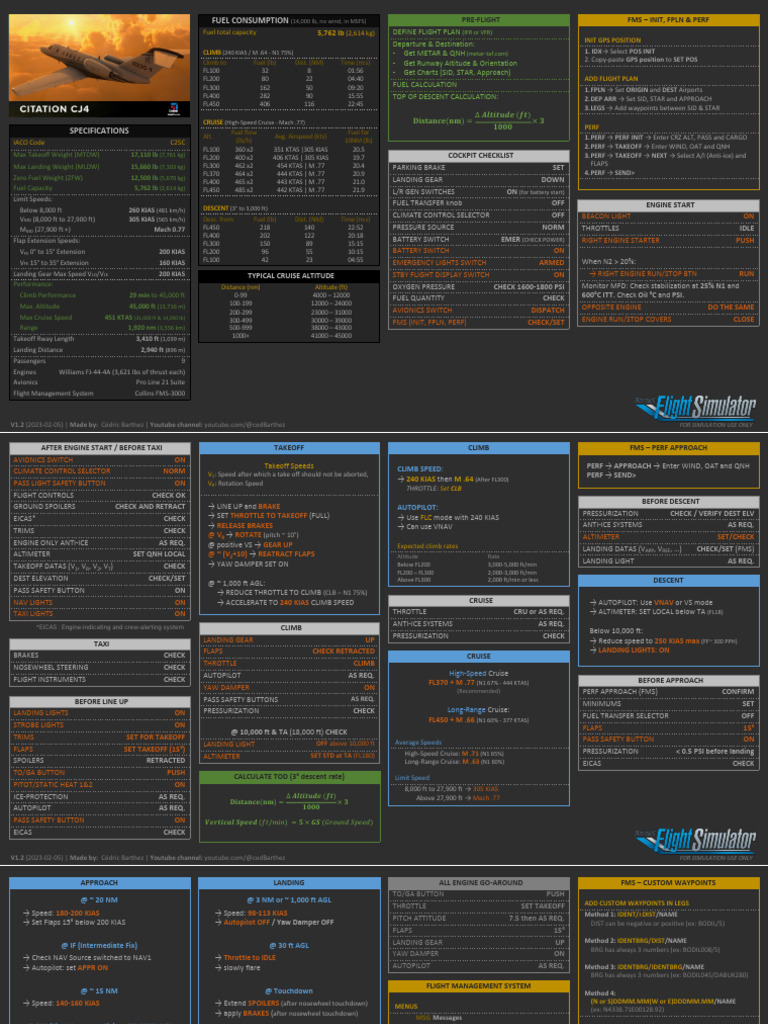Screen dimensions: 768x1024
Task: Click the Flight Simulator logo below Engine Start
Action: [696, 408]
